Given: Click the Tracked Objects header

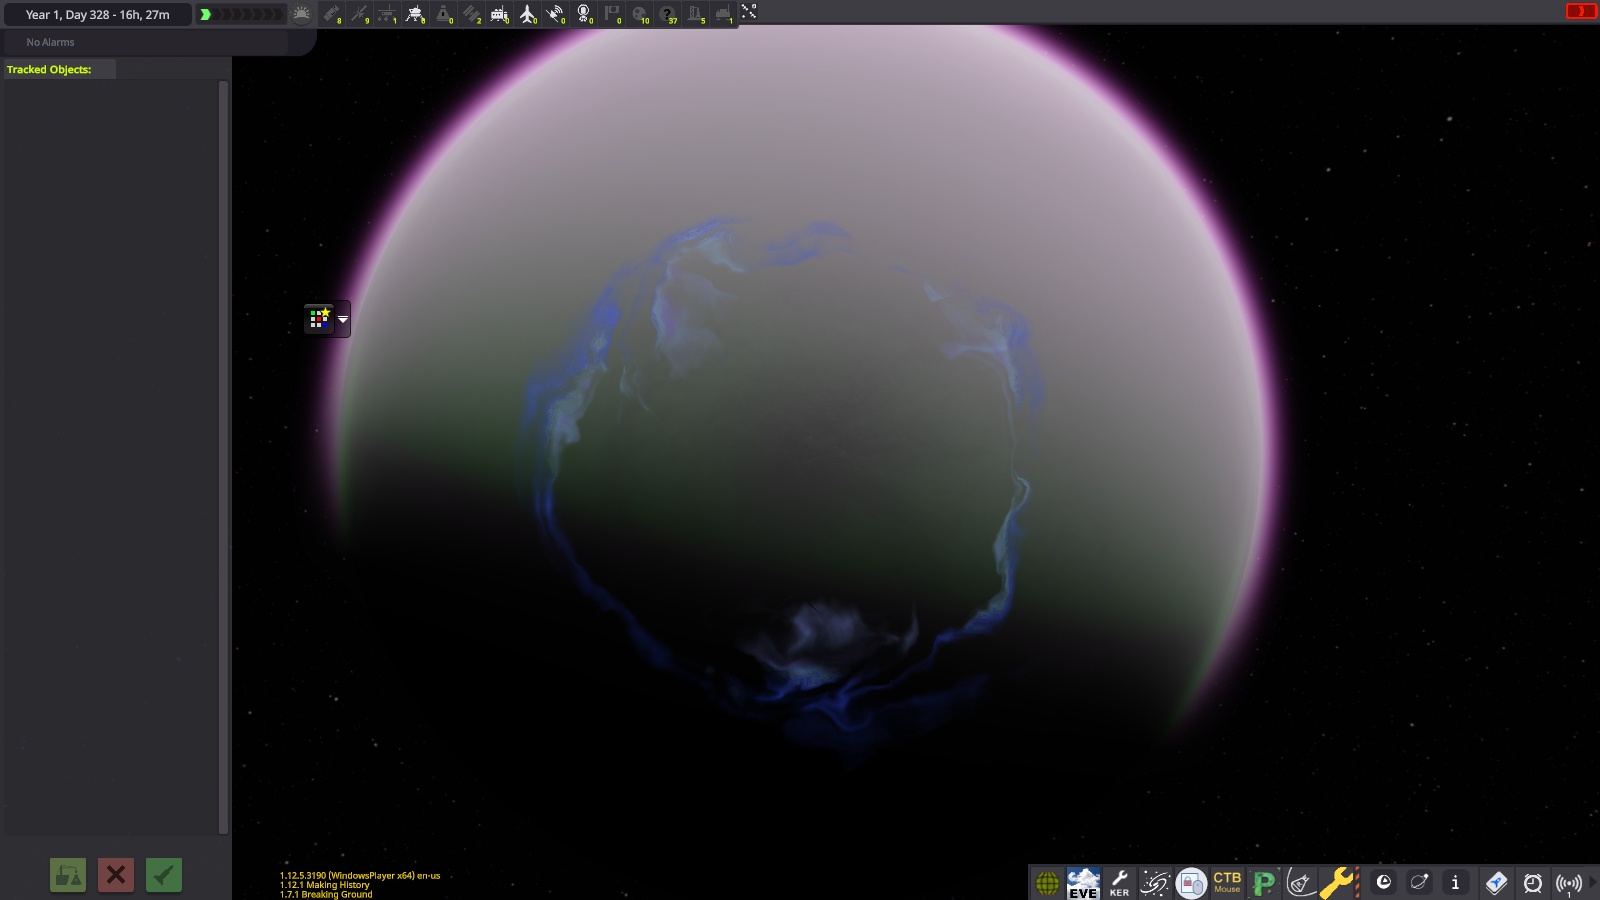Looking at the screenshot, I should (x=49, y=69).
